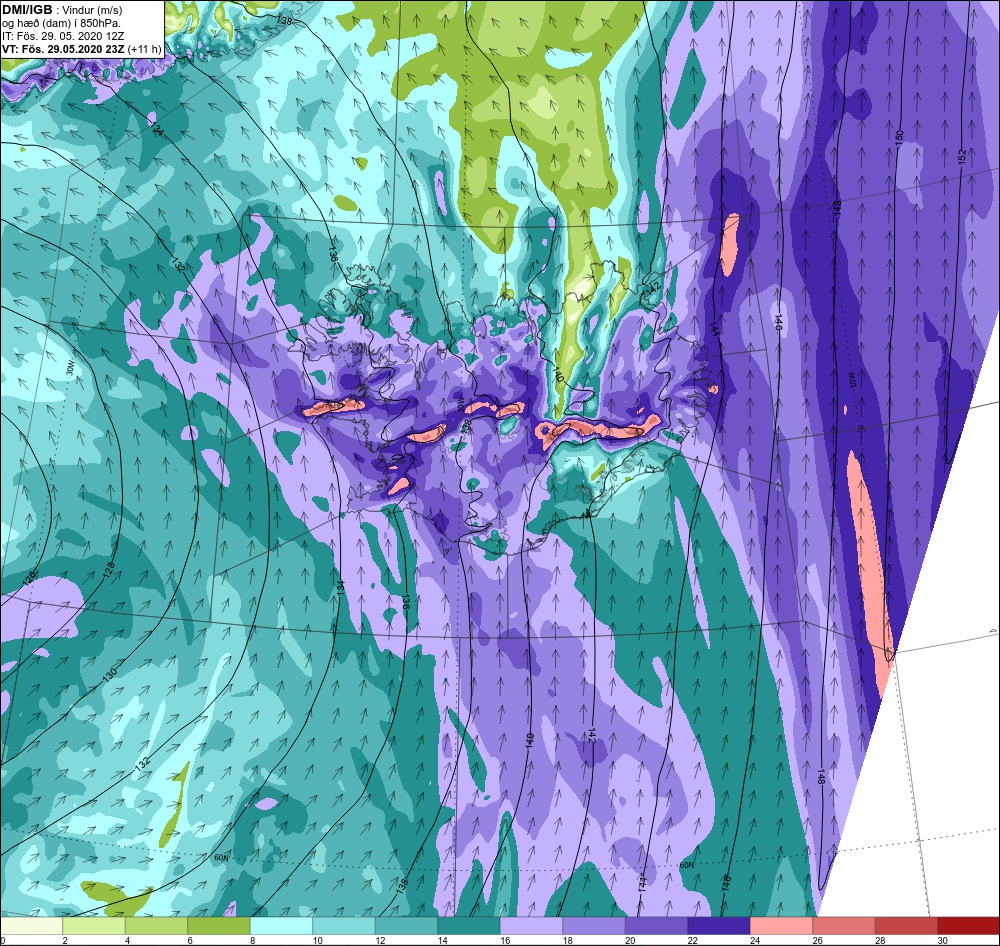The image size is (1000, 946).
Task: Choose the 28–30 m/s red legend swatch
Action: click(907, 925)
